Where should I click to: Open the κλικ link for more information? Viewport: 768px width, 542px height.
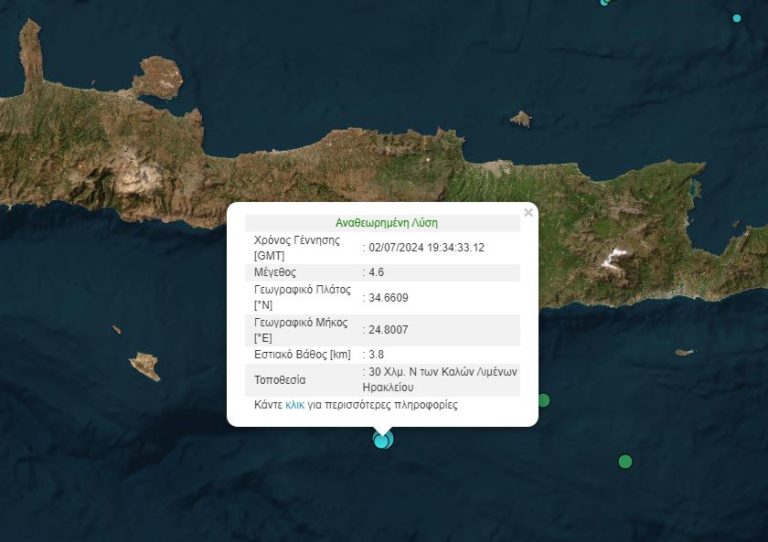tap(294, 405)
